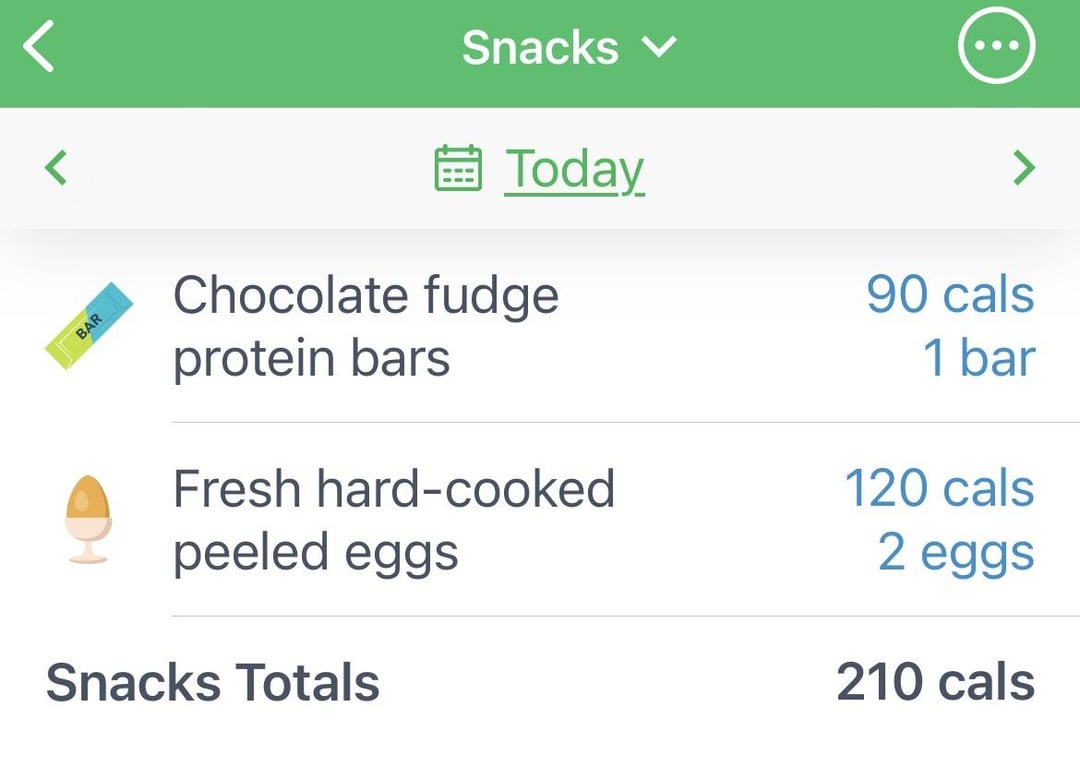
Task: Tap the 210 cals total
Action: (x=935, y=682)
